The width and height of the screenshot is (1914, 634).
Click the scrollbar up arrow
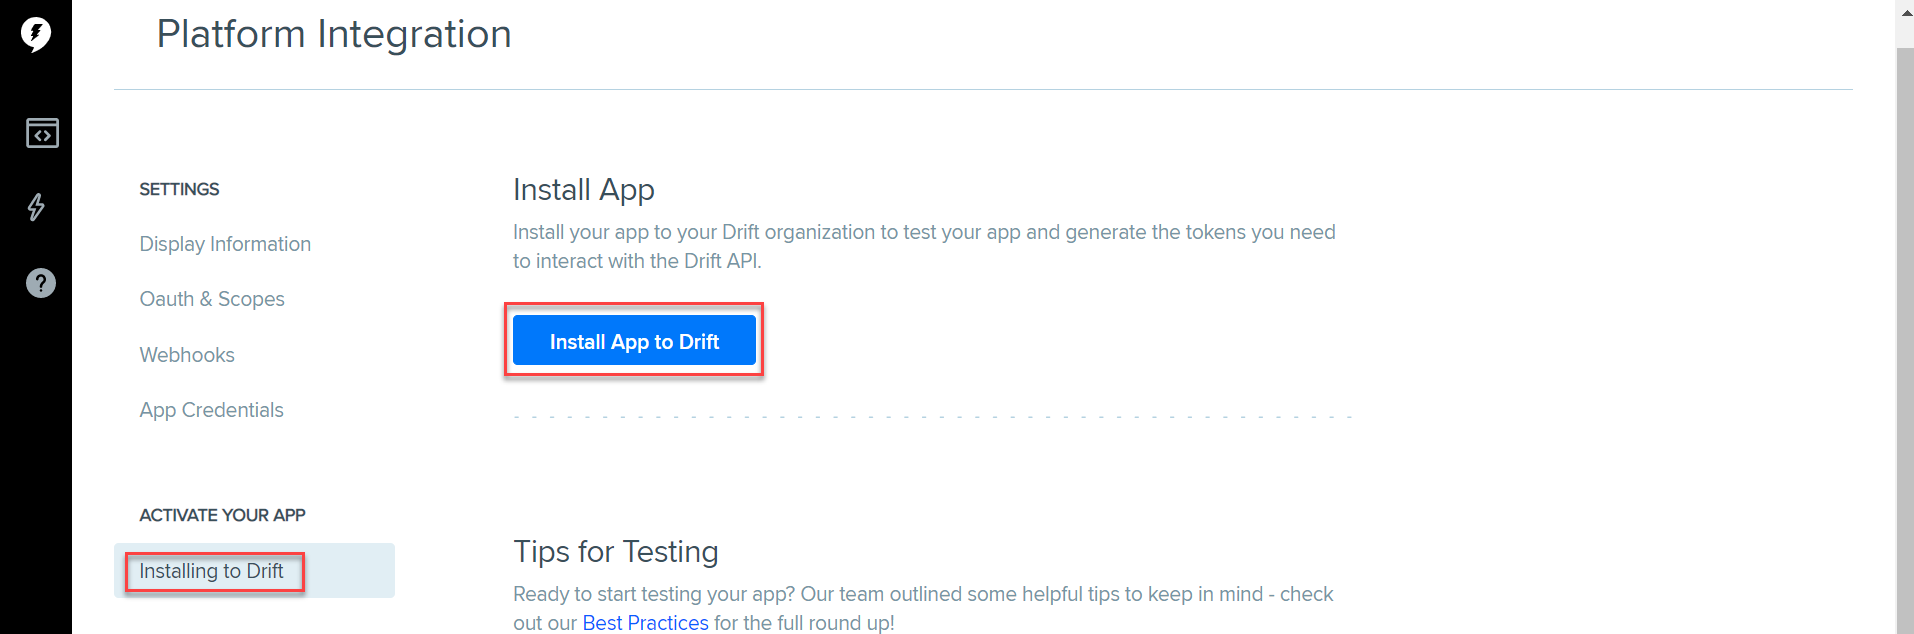tap(1905, 12)
